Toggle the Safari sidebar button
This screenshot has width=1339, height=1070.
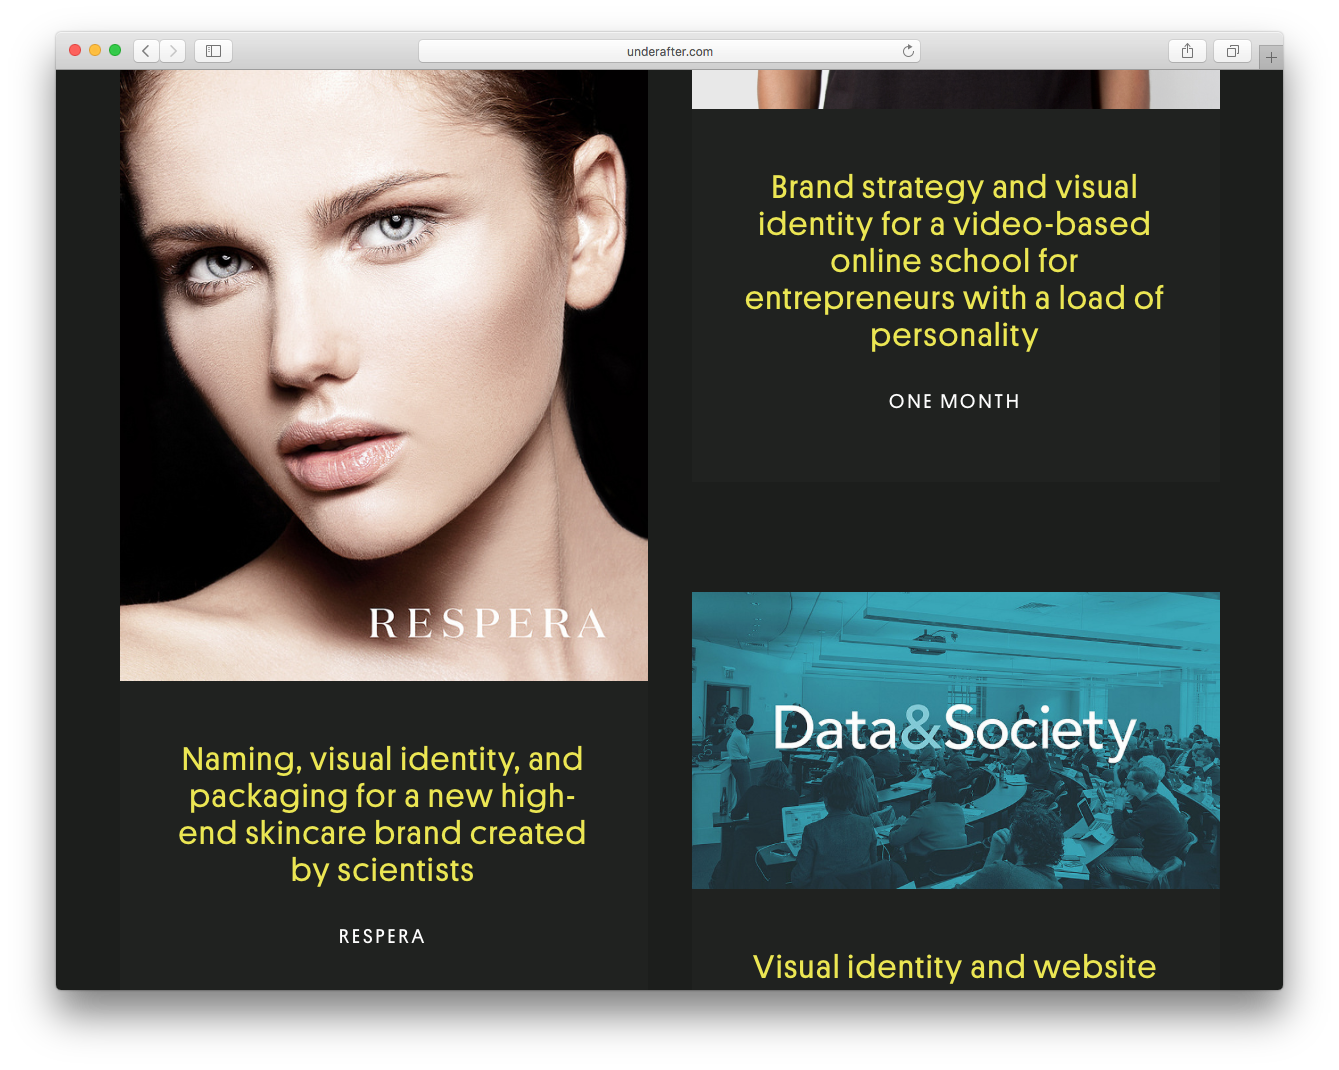(x=213, y=51)
